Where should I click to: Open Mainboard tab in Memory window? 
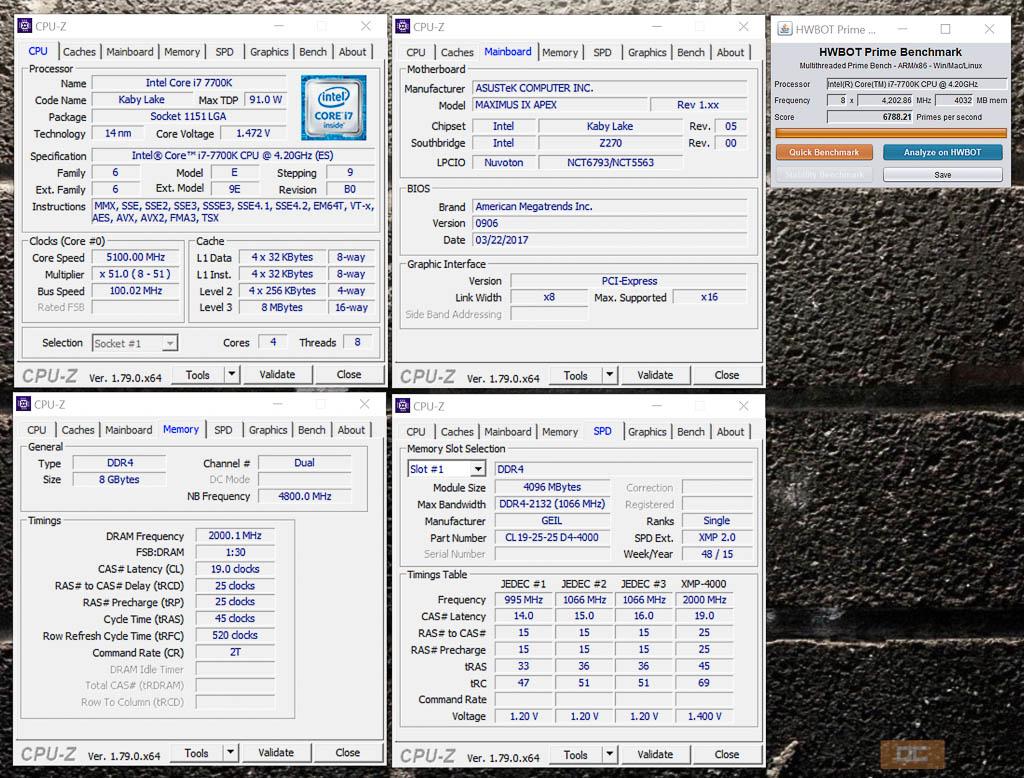(x=129, y=430)
